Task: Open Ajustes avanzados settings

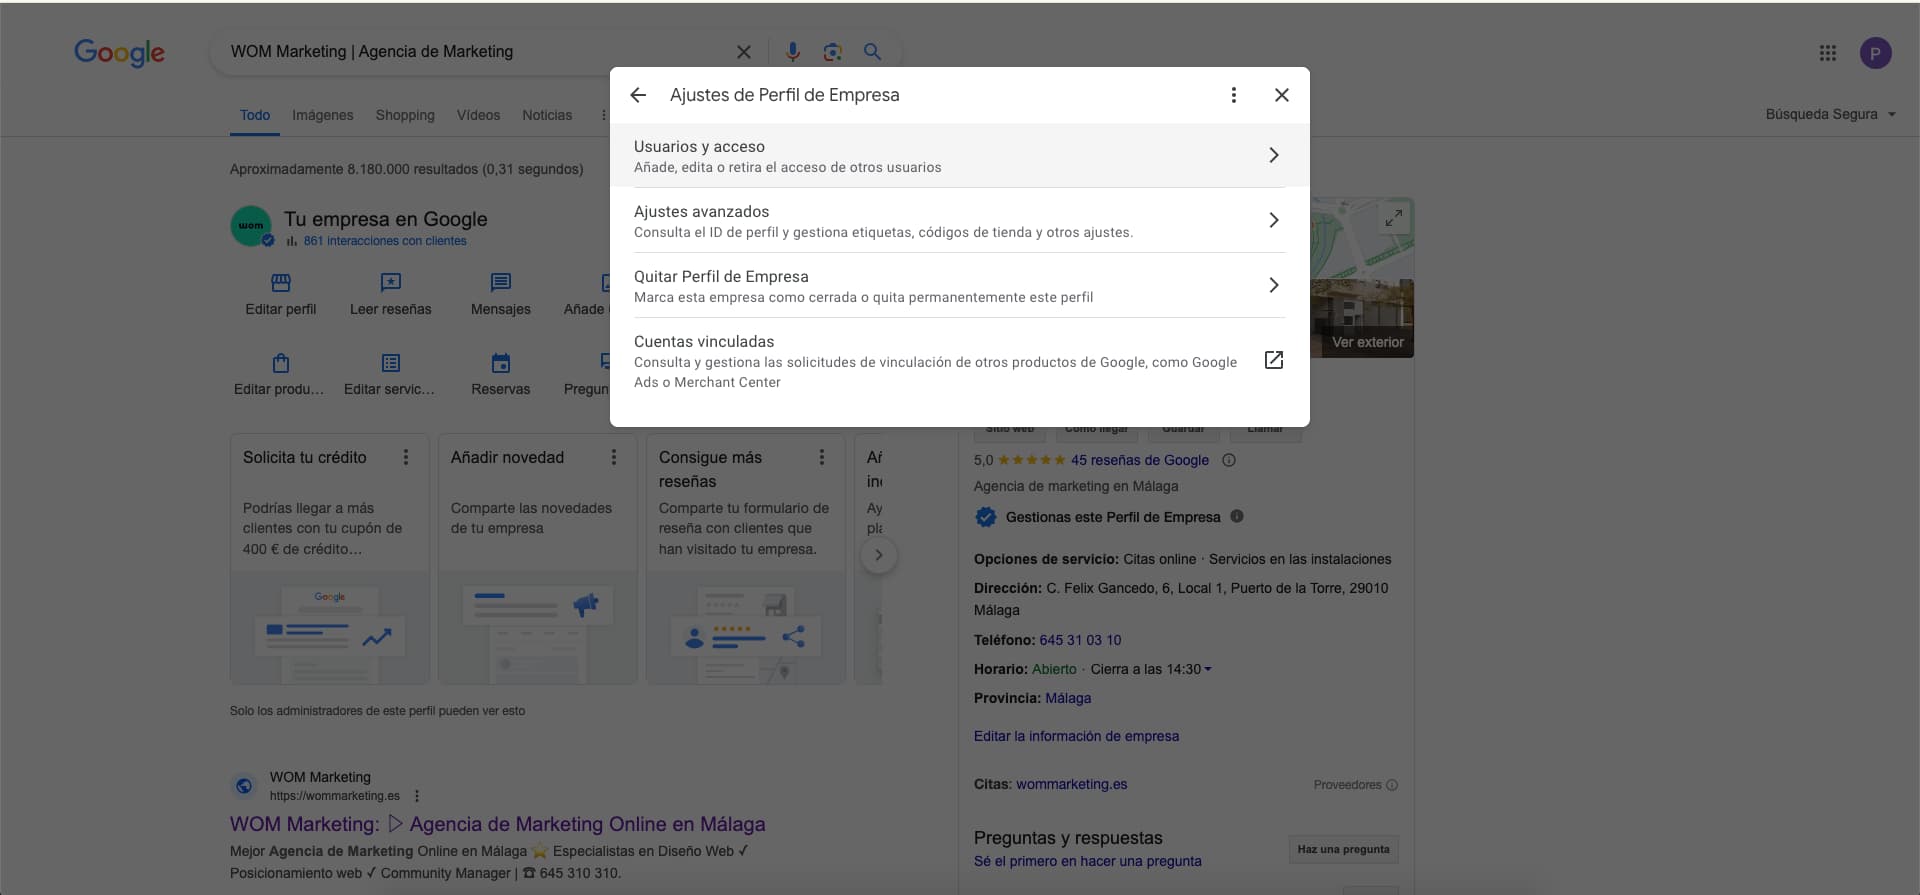Action: pos(959,221)
